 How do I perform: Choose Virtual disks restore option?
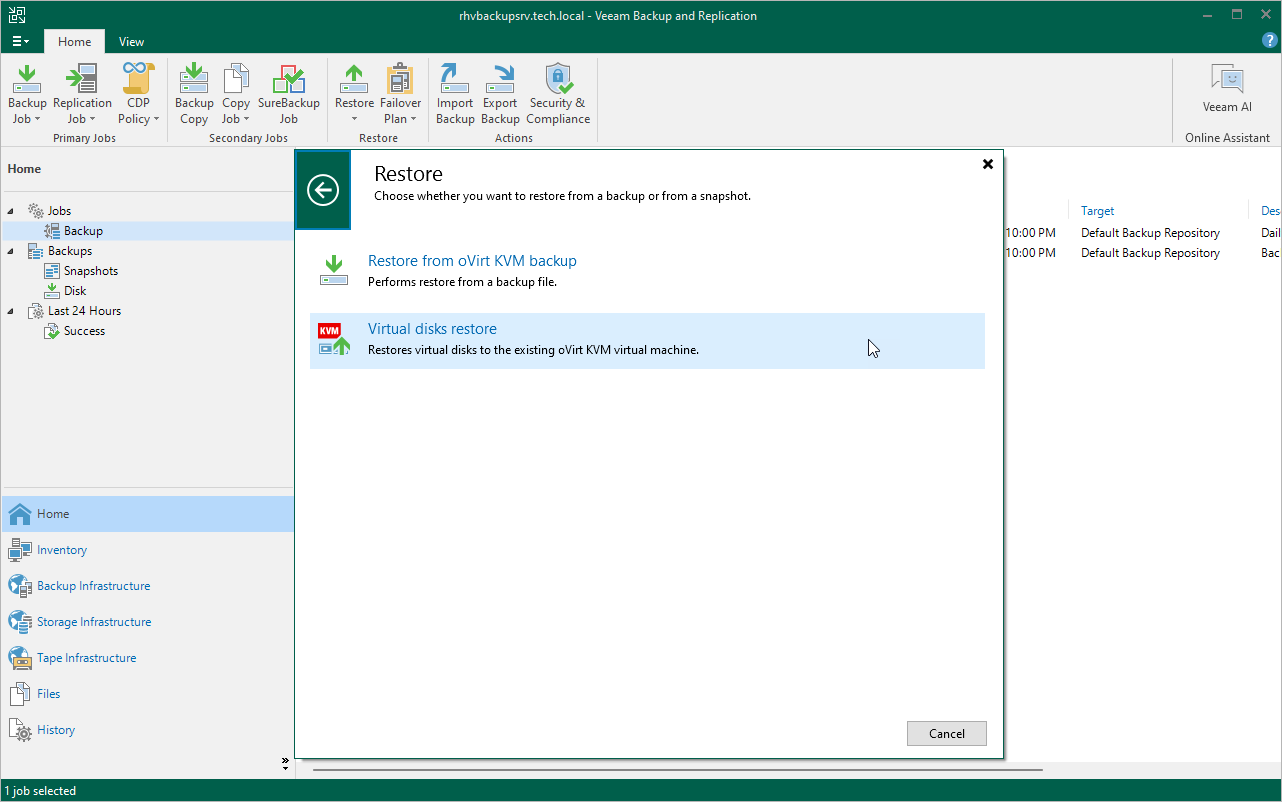pyautogui.click(x=647, y=340)
